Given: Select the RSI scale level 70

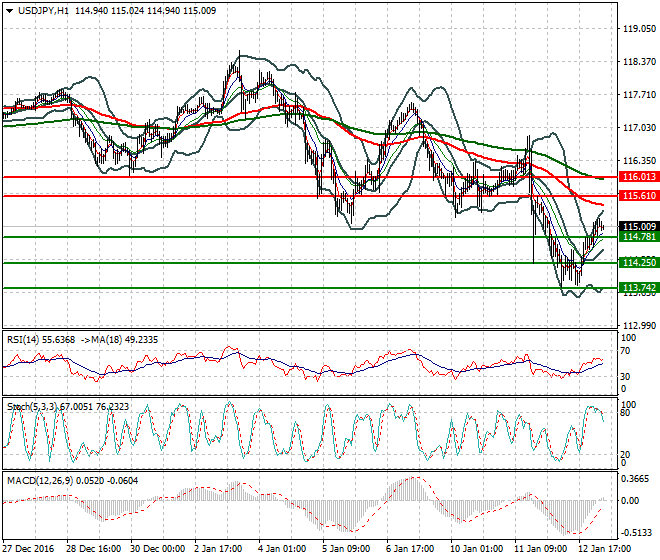Looking at the screenshot, I should tap(626, 351).
